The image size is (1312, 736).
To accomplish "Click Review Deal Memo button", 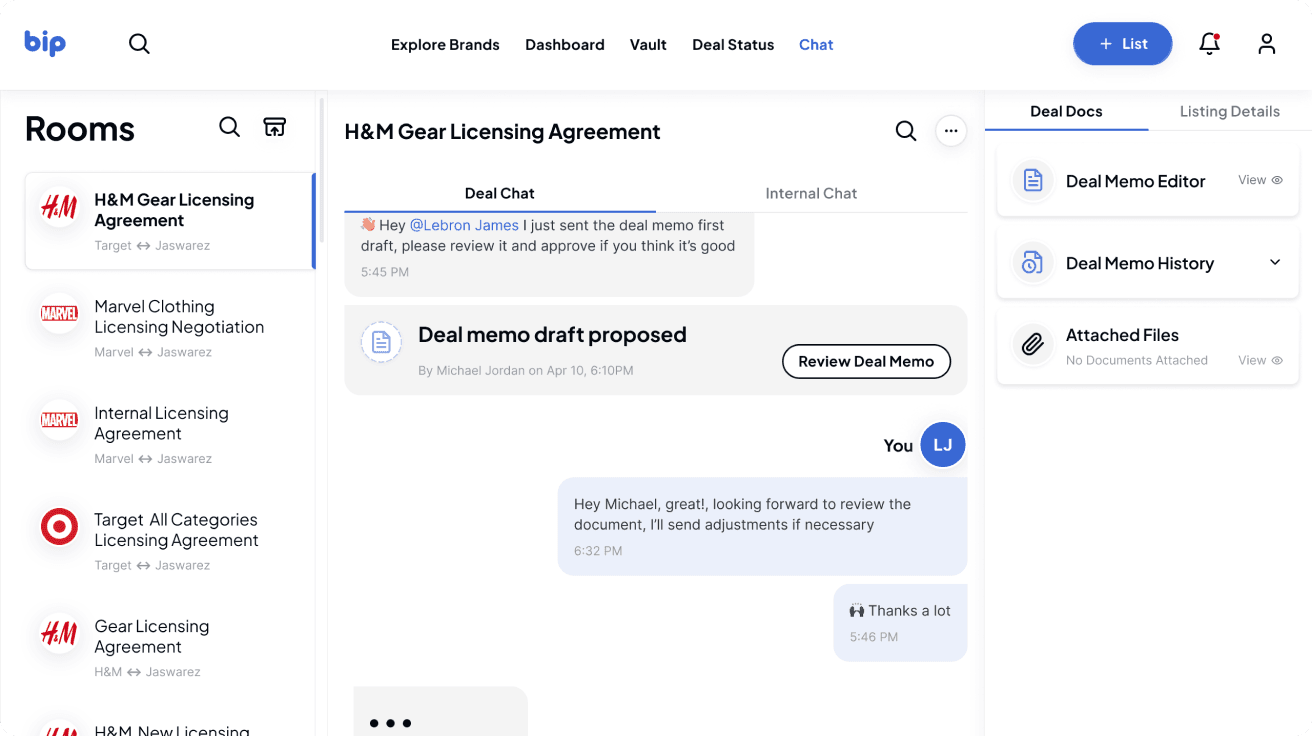I will (x=866, y=361).
